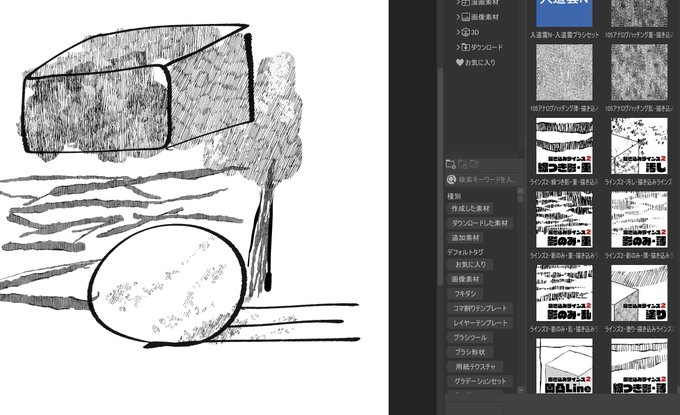The image size is (680, 415).
Task: Click the ダウンロード folder icon with arrow
Action: (x=465, y=47)
